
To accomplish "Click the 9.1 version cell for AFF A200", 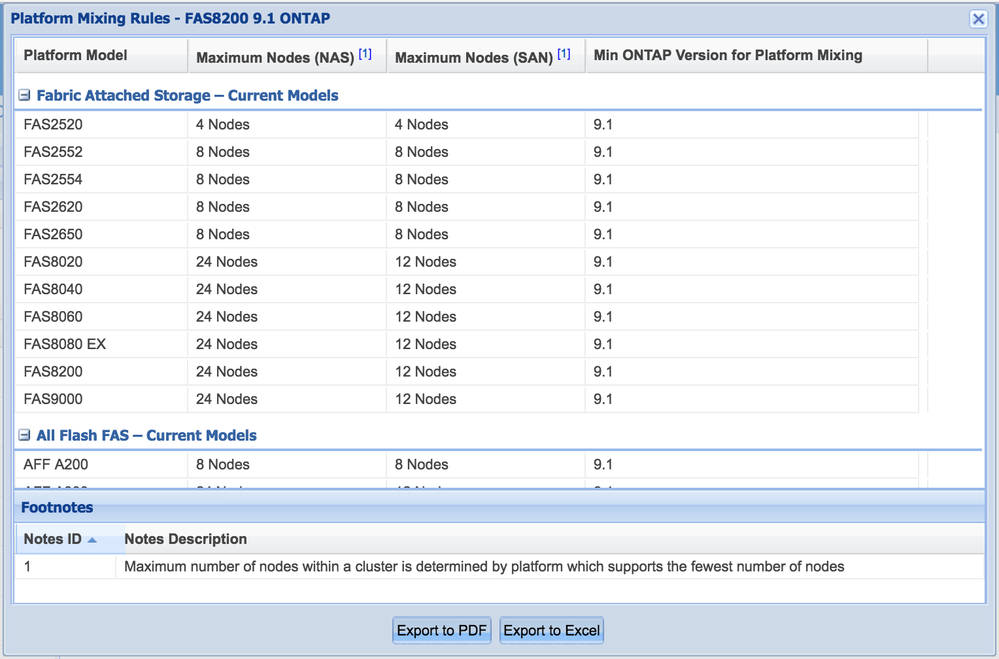I will [752, 464].
